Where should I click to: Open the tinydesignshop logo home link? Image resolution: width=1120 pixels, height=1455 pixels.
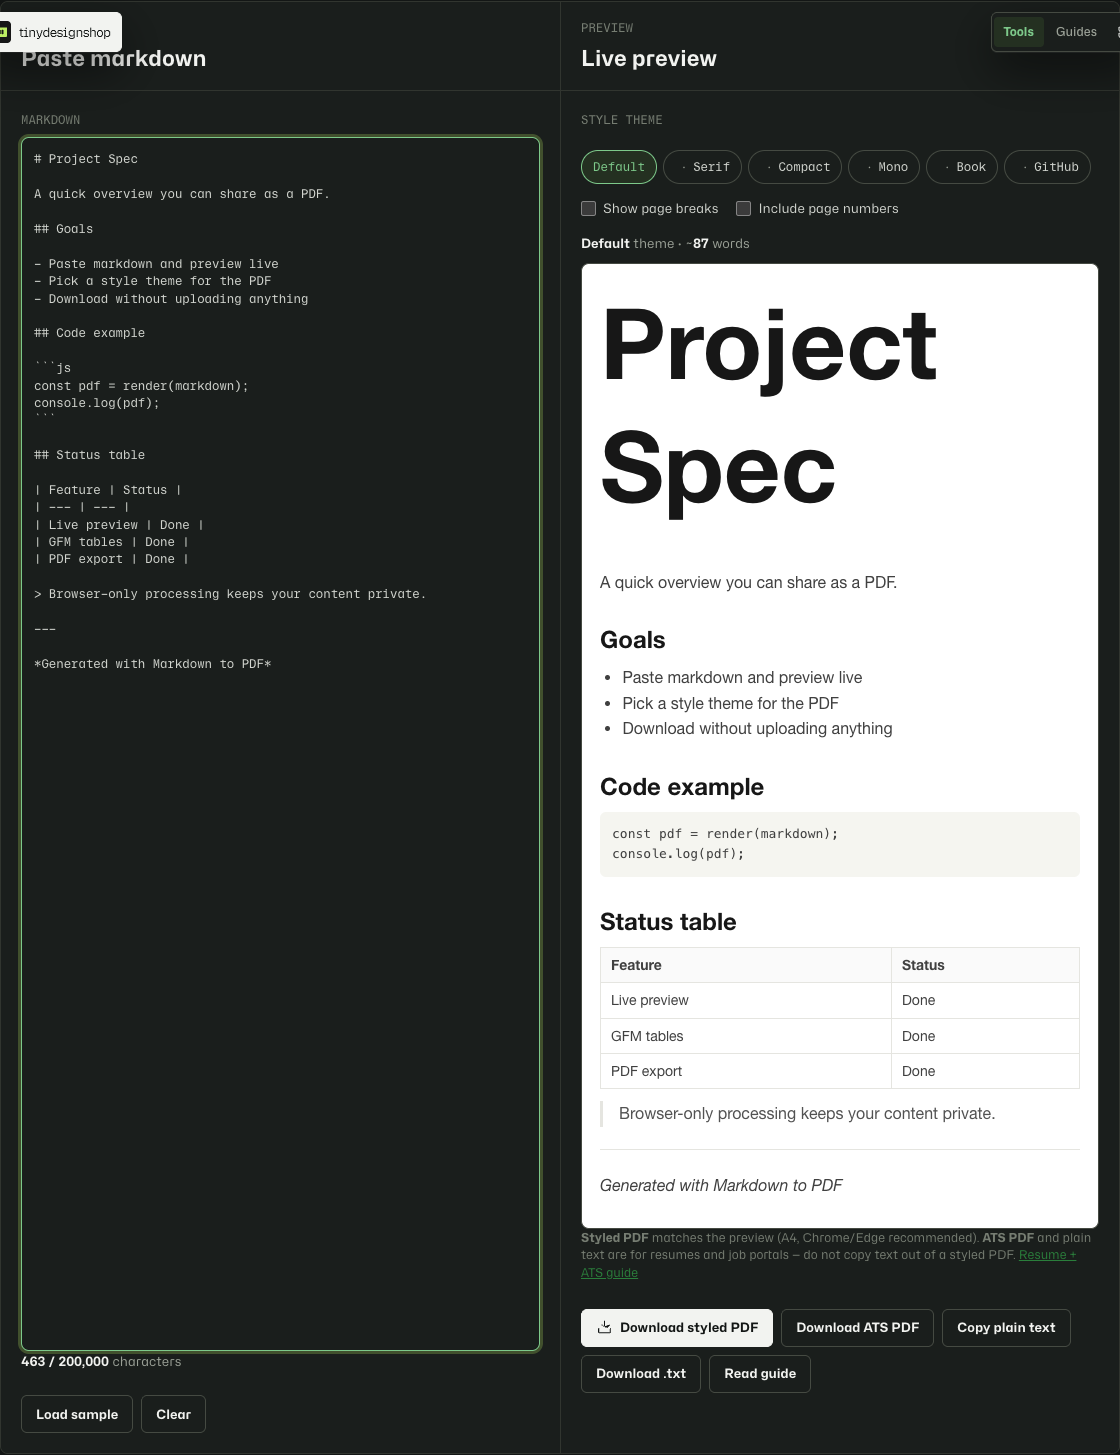(x=60, y=32)
